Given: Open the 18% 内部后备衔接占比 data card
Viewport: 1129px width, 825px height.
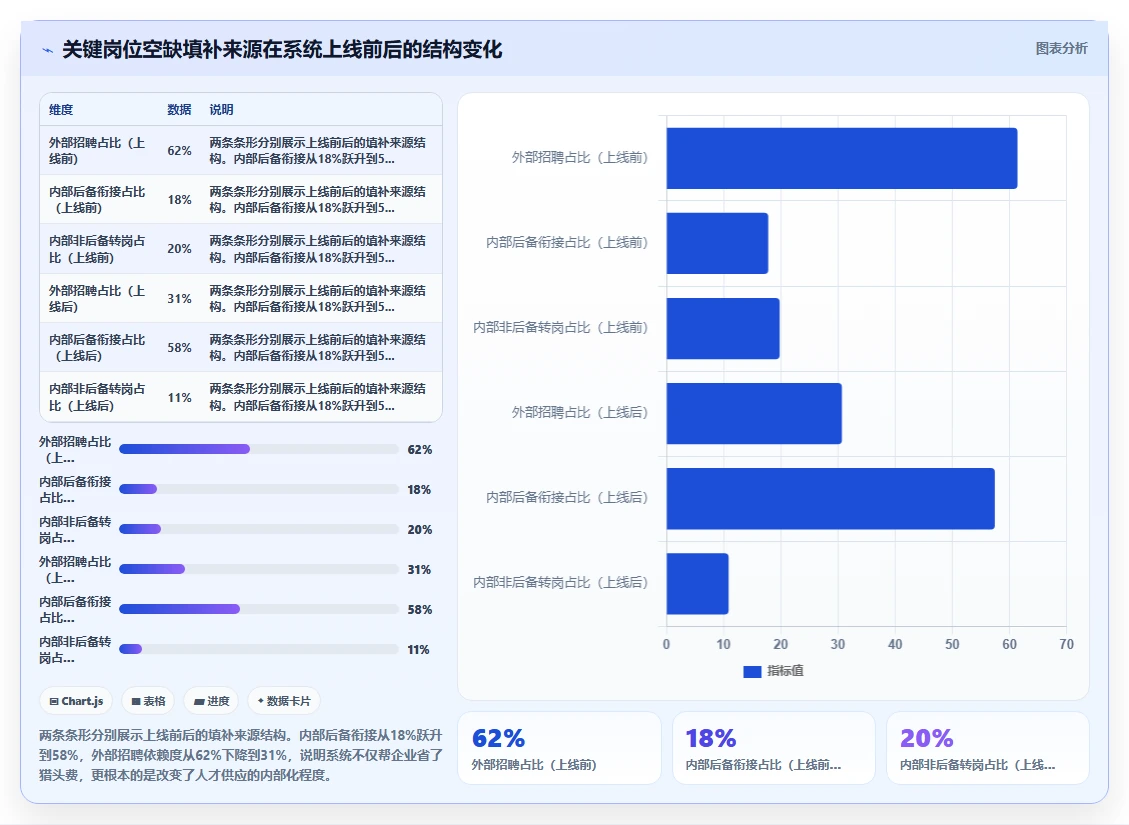Looking at the screenshot, I should (x=773, y=748).
